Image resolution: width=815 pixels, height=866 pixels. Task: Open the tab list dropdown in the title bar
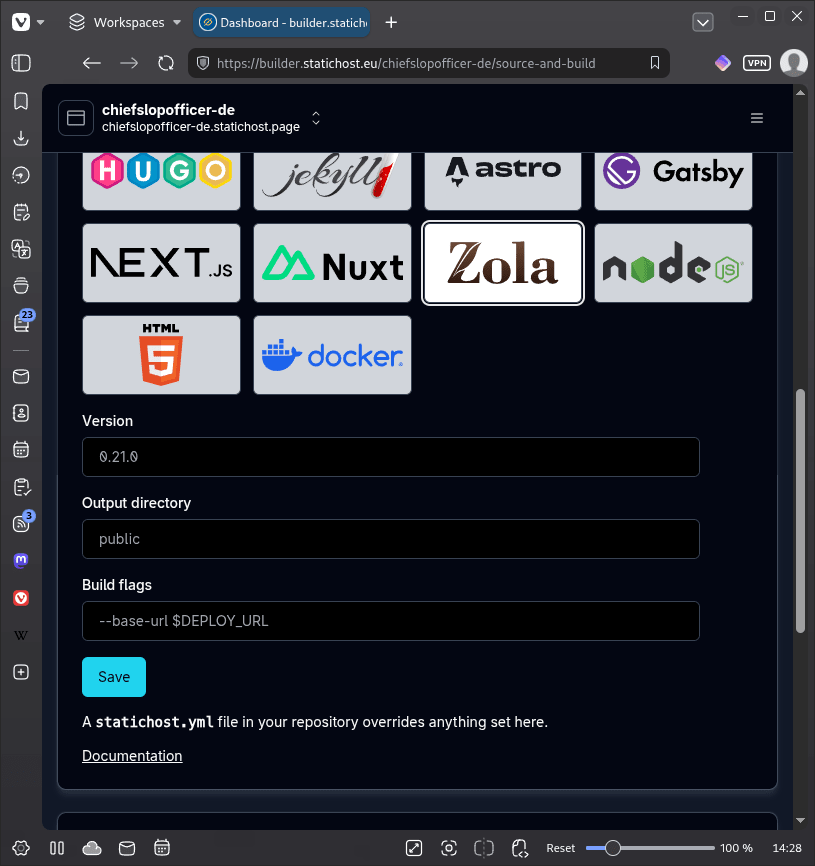(x=703, y=22)
